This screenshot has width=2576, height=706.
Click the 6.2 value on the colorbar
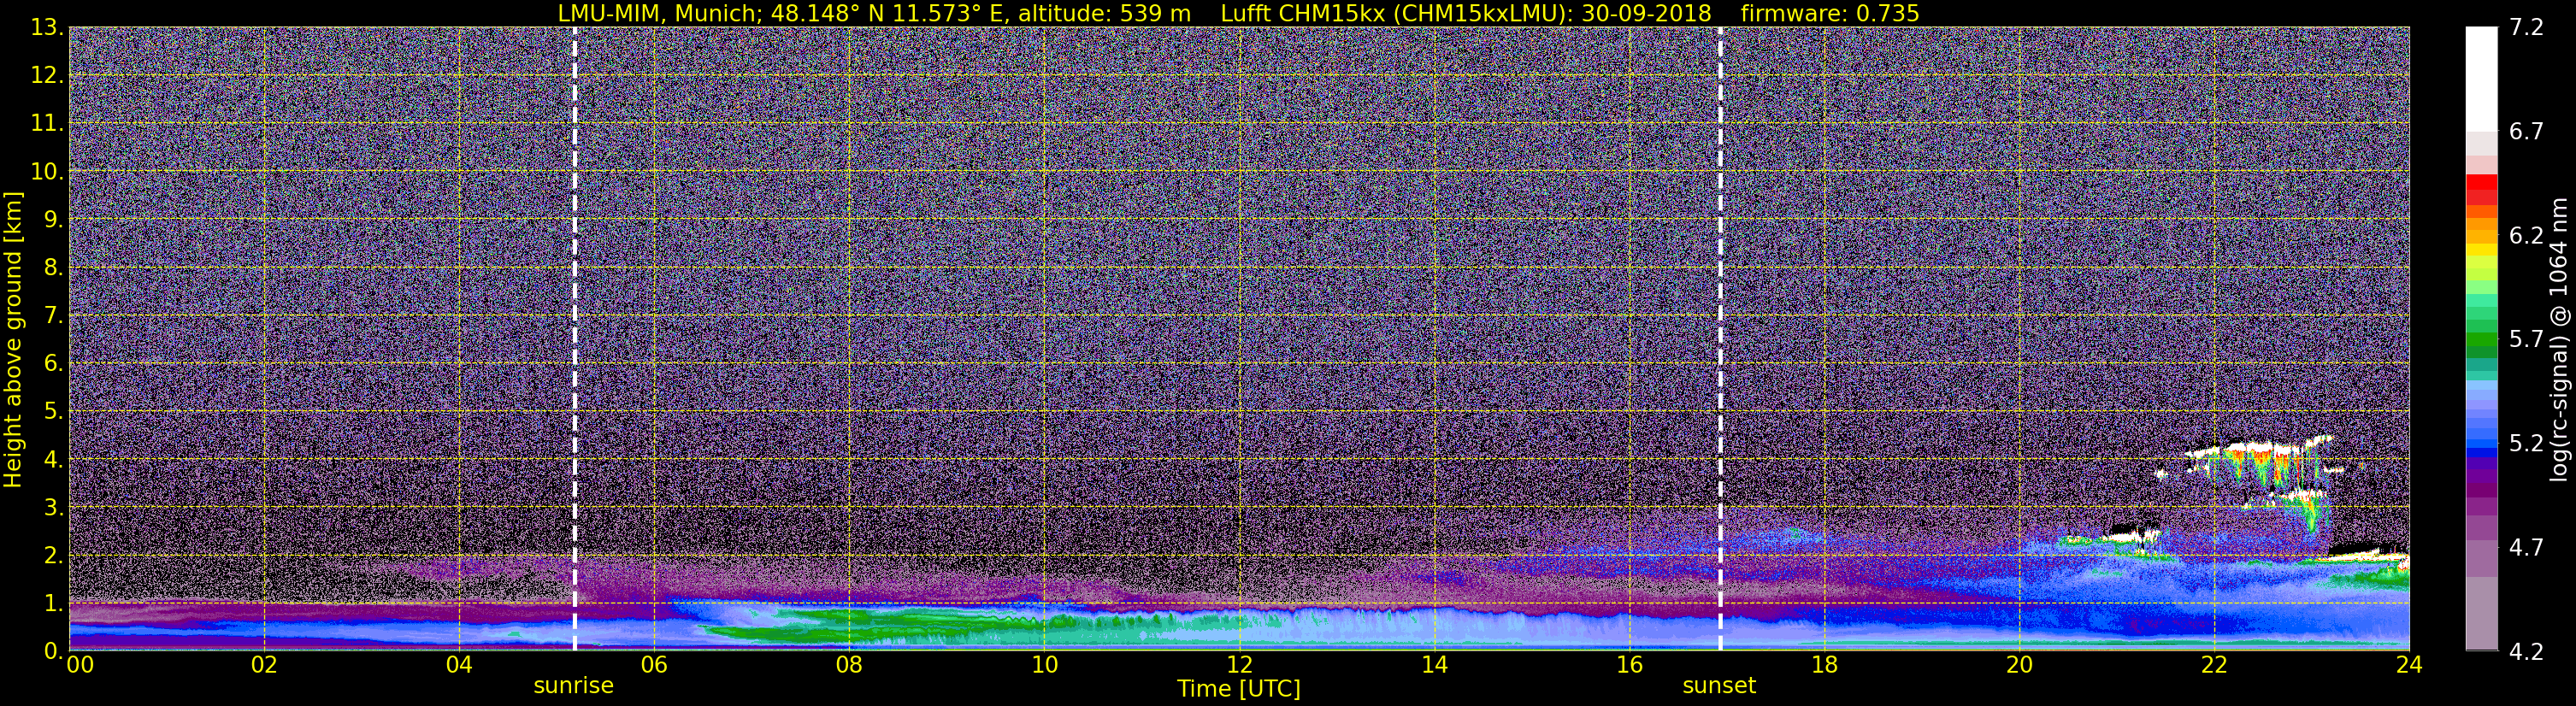(2526, 236)
